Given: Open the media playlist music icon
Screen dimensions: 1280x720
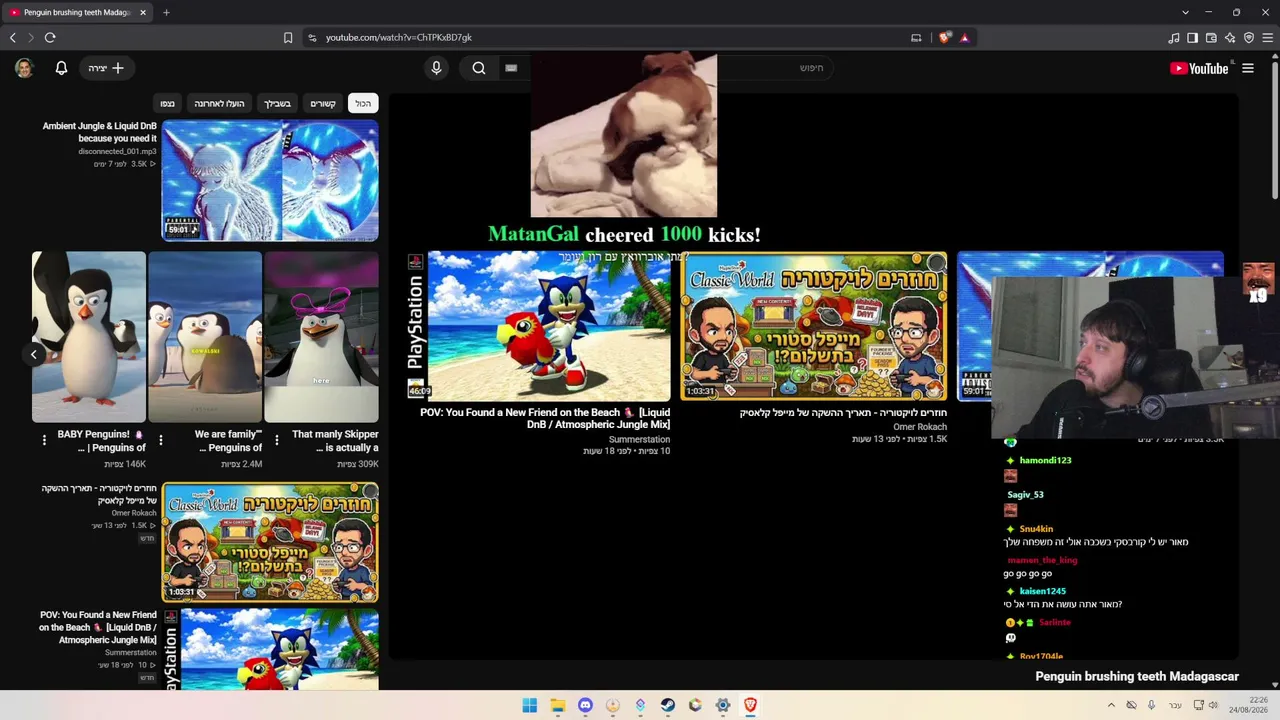Looking at the screenshot, I should click(1173, 38).
